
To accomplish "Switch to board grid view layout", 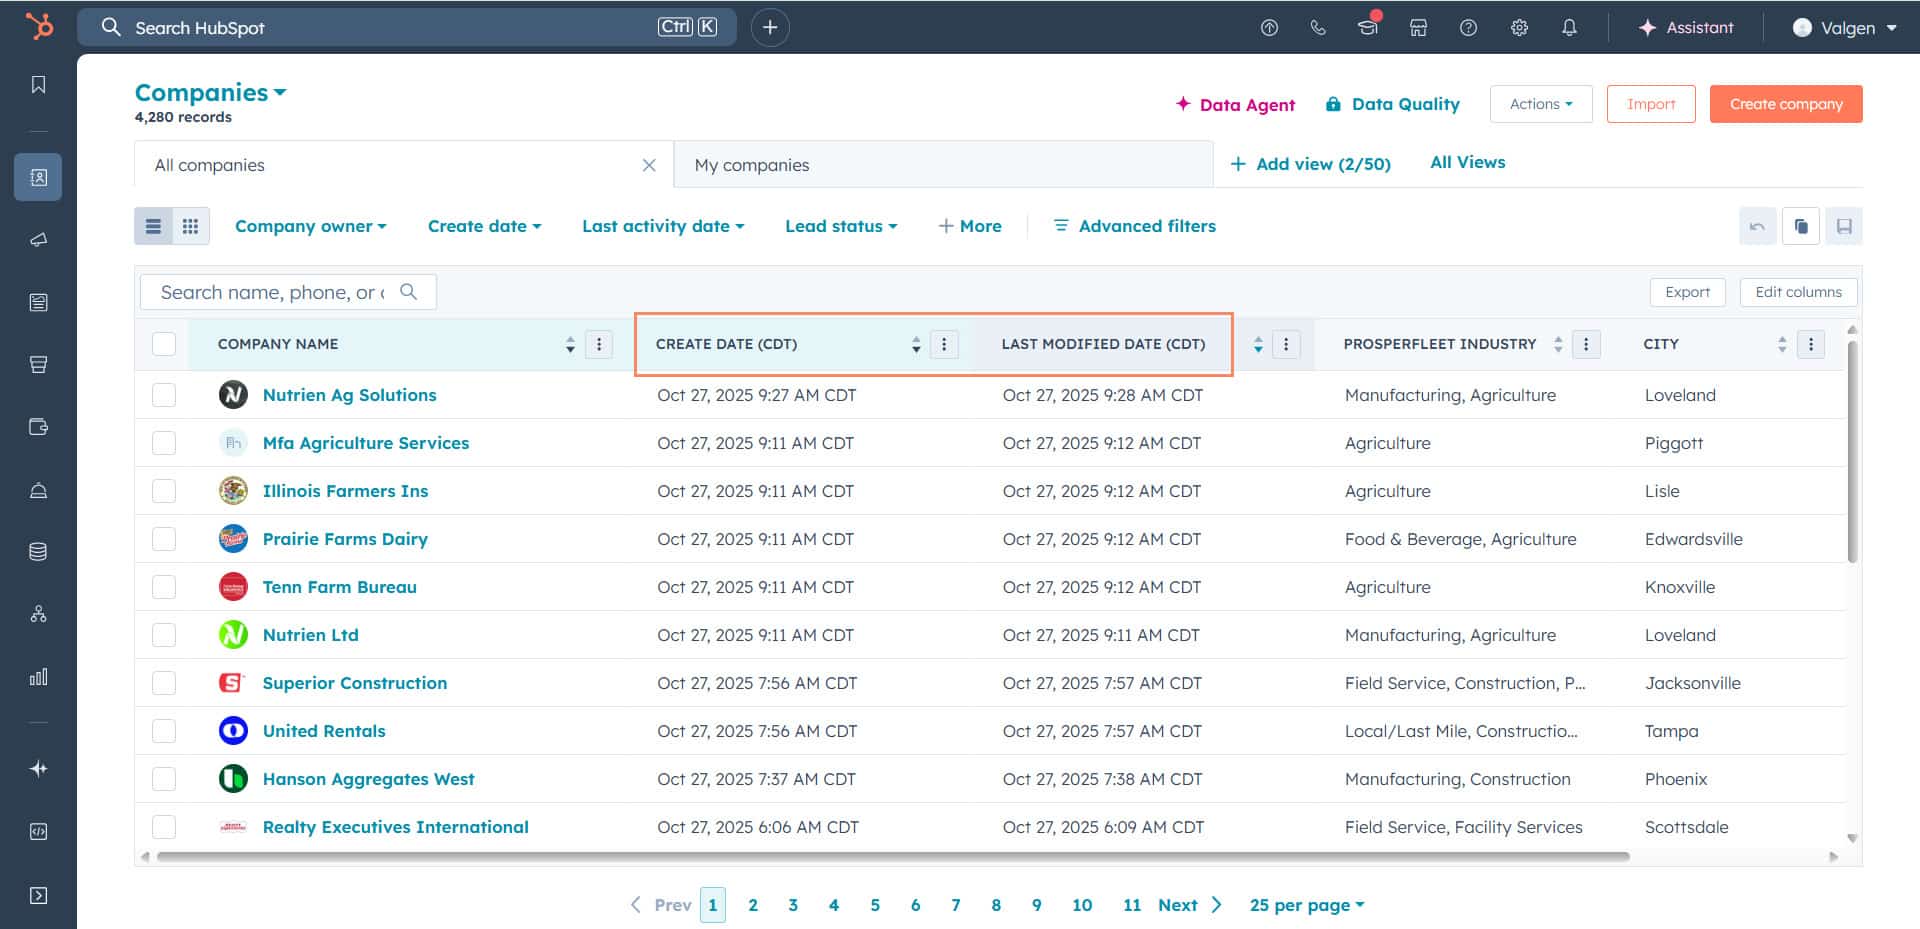I will point(190,226).
